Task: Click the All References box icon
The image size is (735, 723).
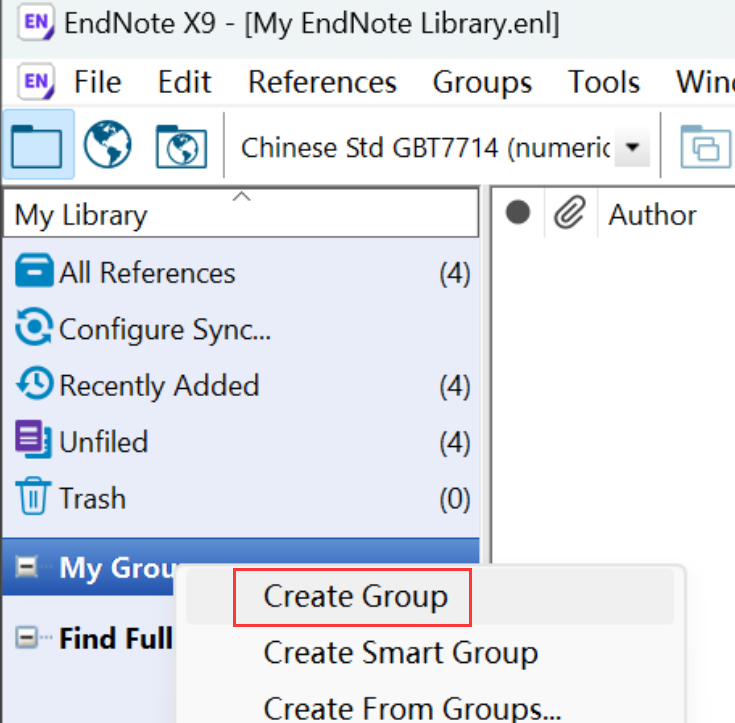Action: 34,271
